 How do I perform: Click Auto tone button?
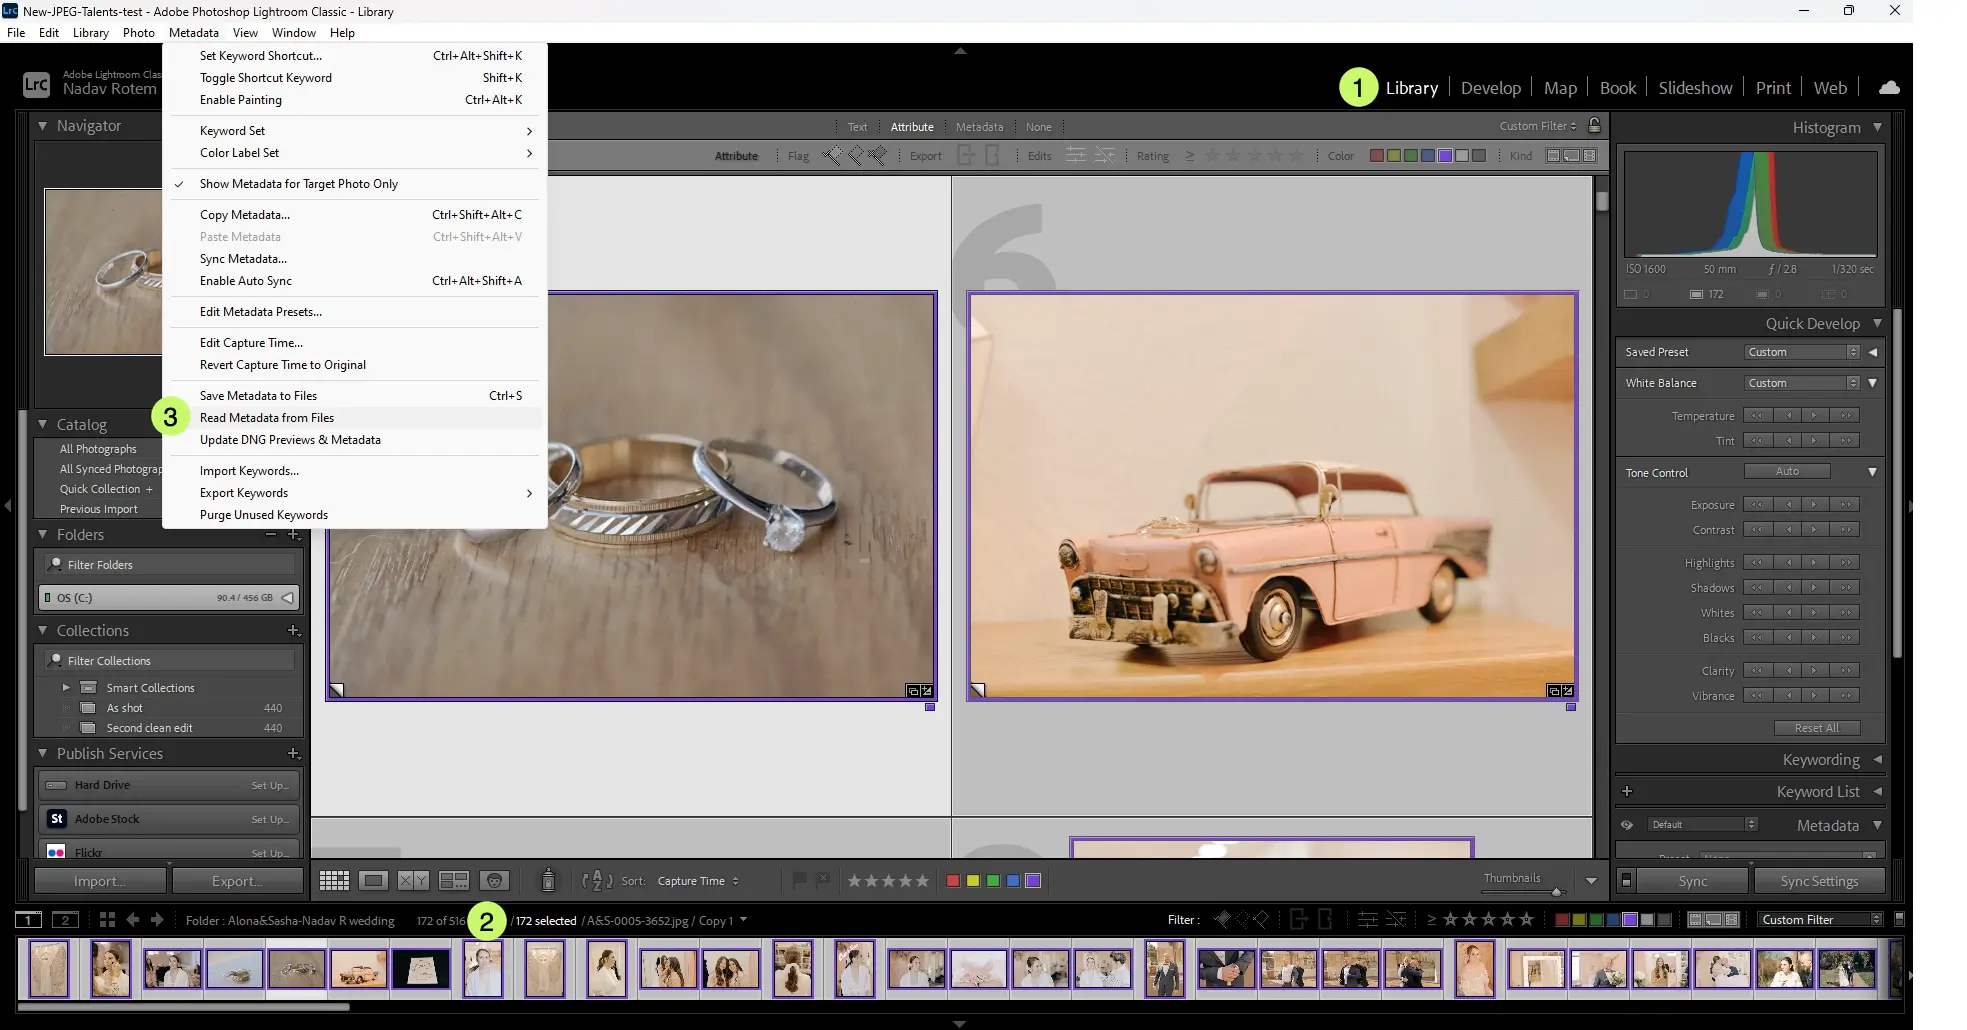(x=1787, y=471)
